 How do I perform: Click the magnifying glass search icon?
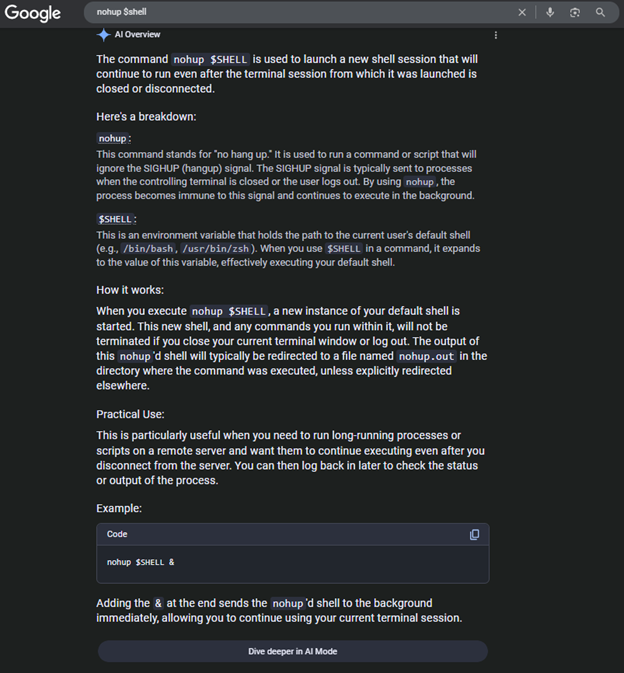600,12
